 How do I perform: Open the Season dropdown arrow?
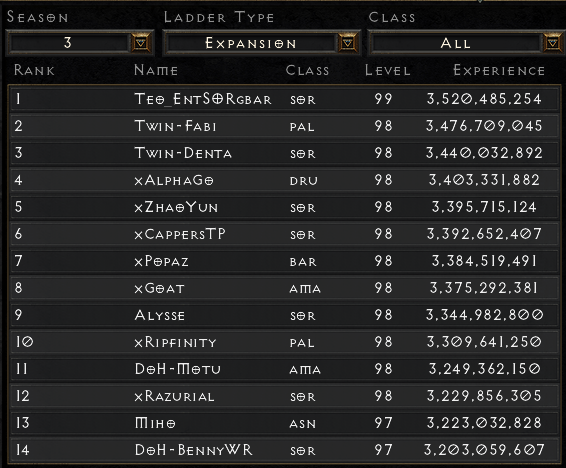coord(141,43)
